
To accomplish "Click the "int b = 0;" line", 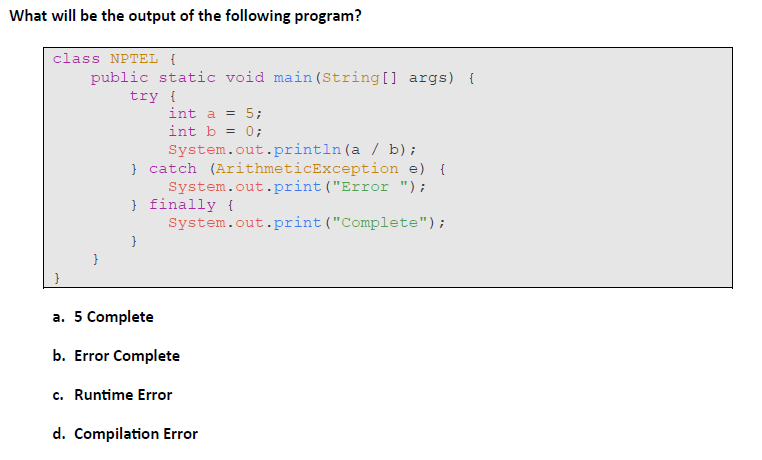I will point(215,132).
